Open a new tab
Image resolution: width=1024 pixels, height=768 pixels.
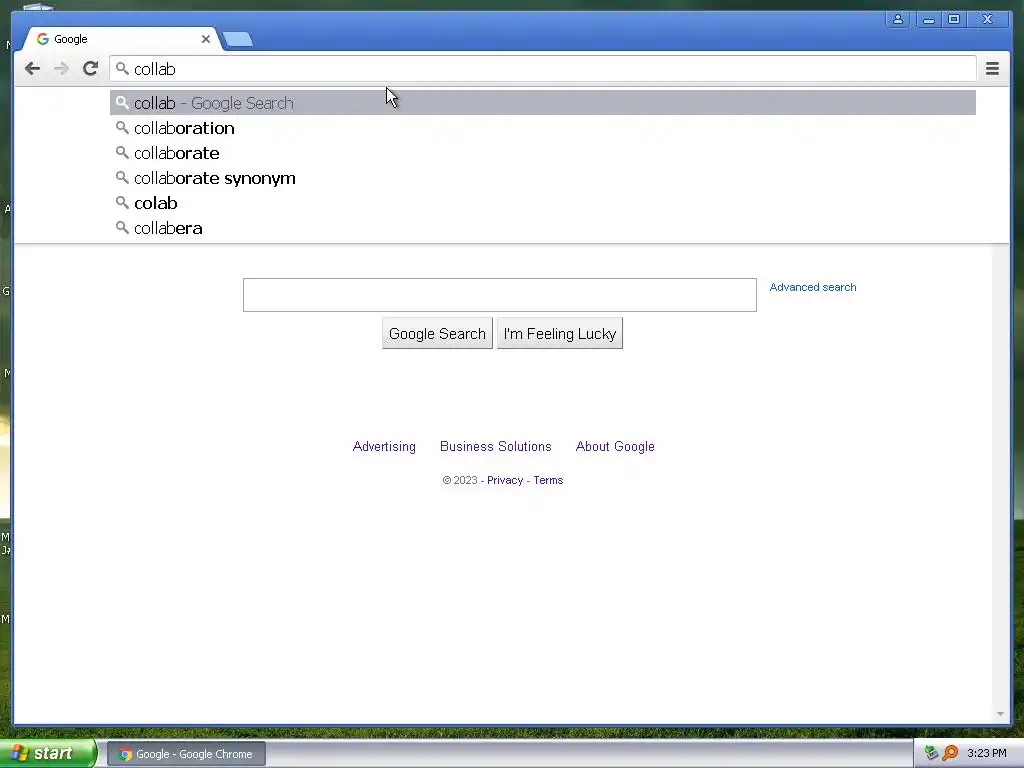[238, 40]
